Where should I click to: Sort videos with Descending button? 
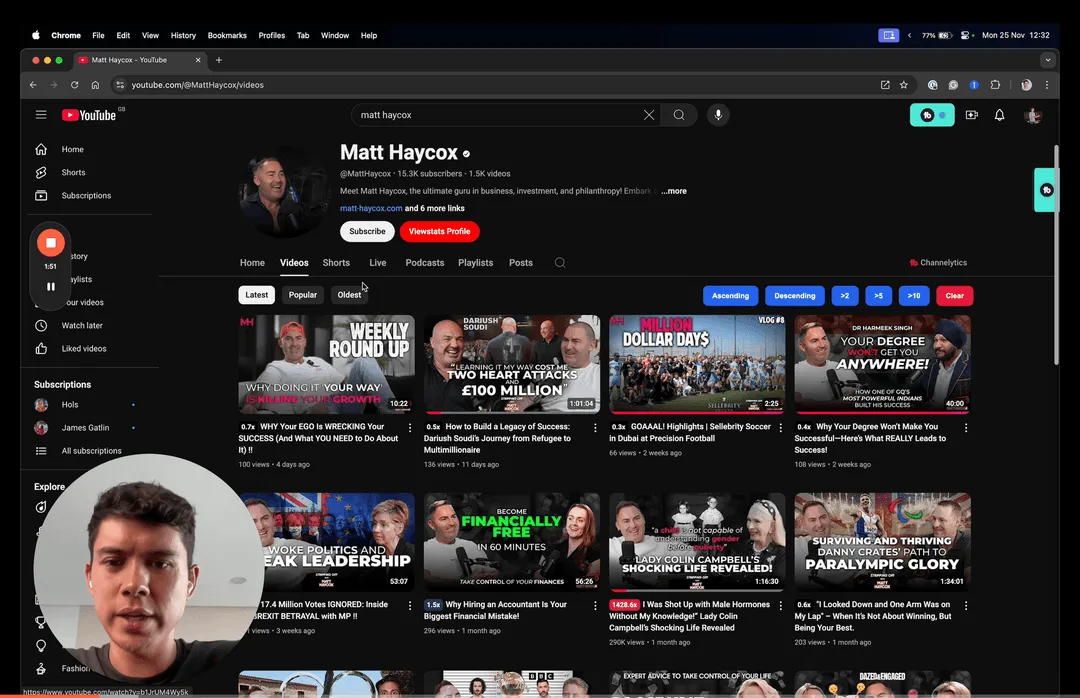coord(794,296)
